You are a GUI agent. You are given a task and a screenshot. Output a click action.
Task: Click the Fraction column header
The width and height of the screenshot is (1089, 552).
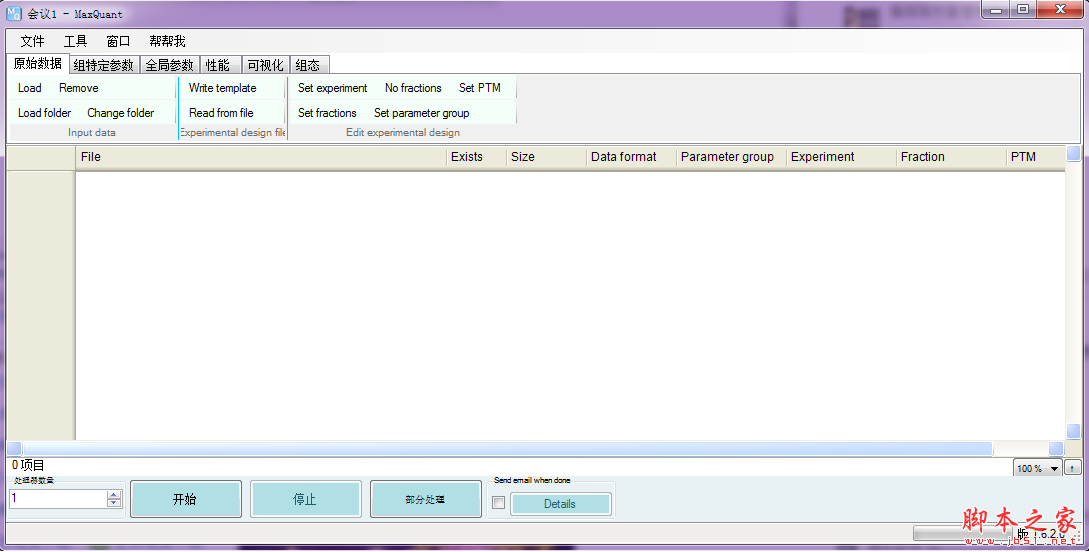(951, 157)
